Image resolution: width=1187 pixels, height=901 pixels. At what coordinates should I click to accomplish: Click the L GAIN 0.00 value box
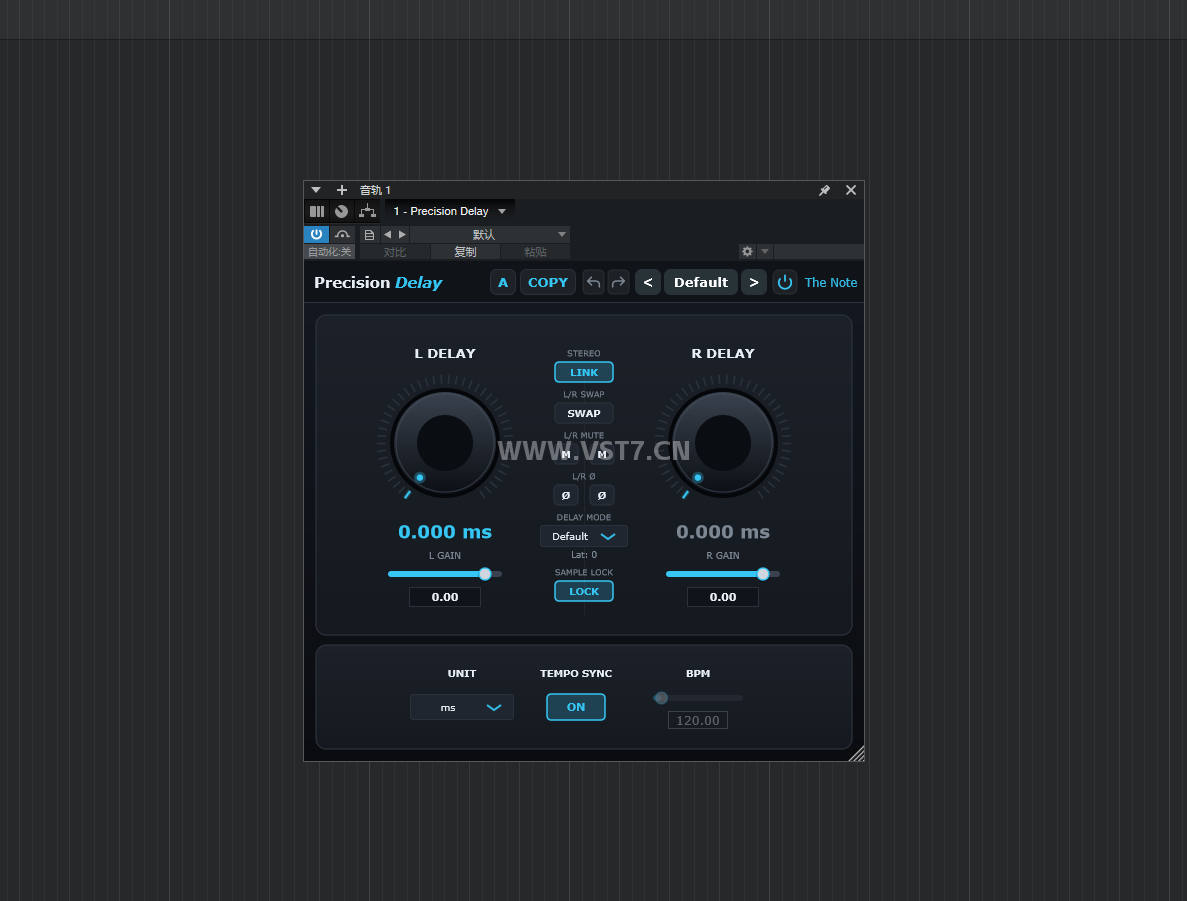coord(445,597)
